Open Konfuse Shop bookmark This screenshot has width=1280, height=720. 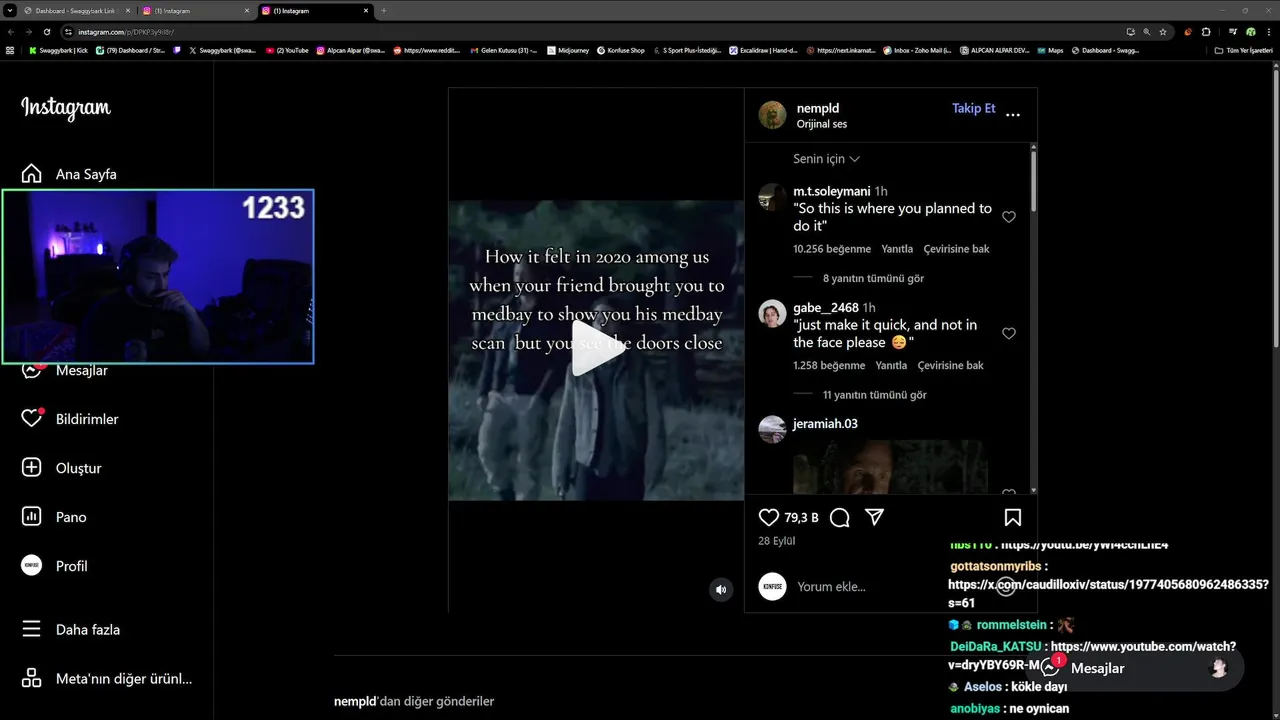tap(620, 50)
